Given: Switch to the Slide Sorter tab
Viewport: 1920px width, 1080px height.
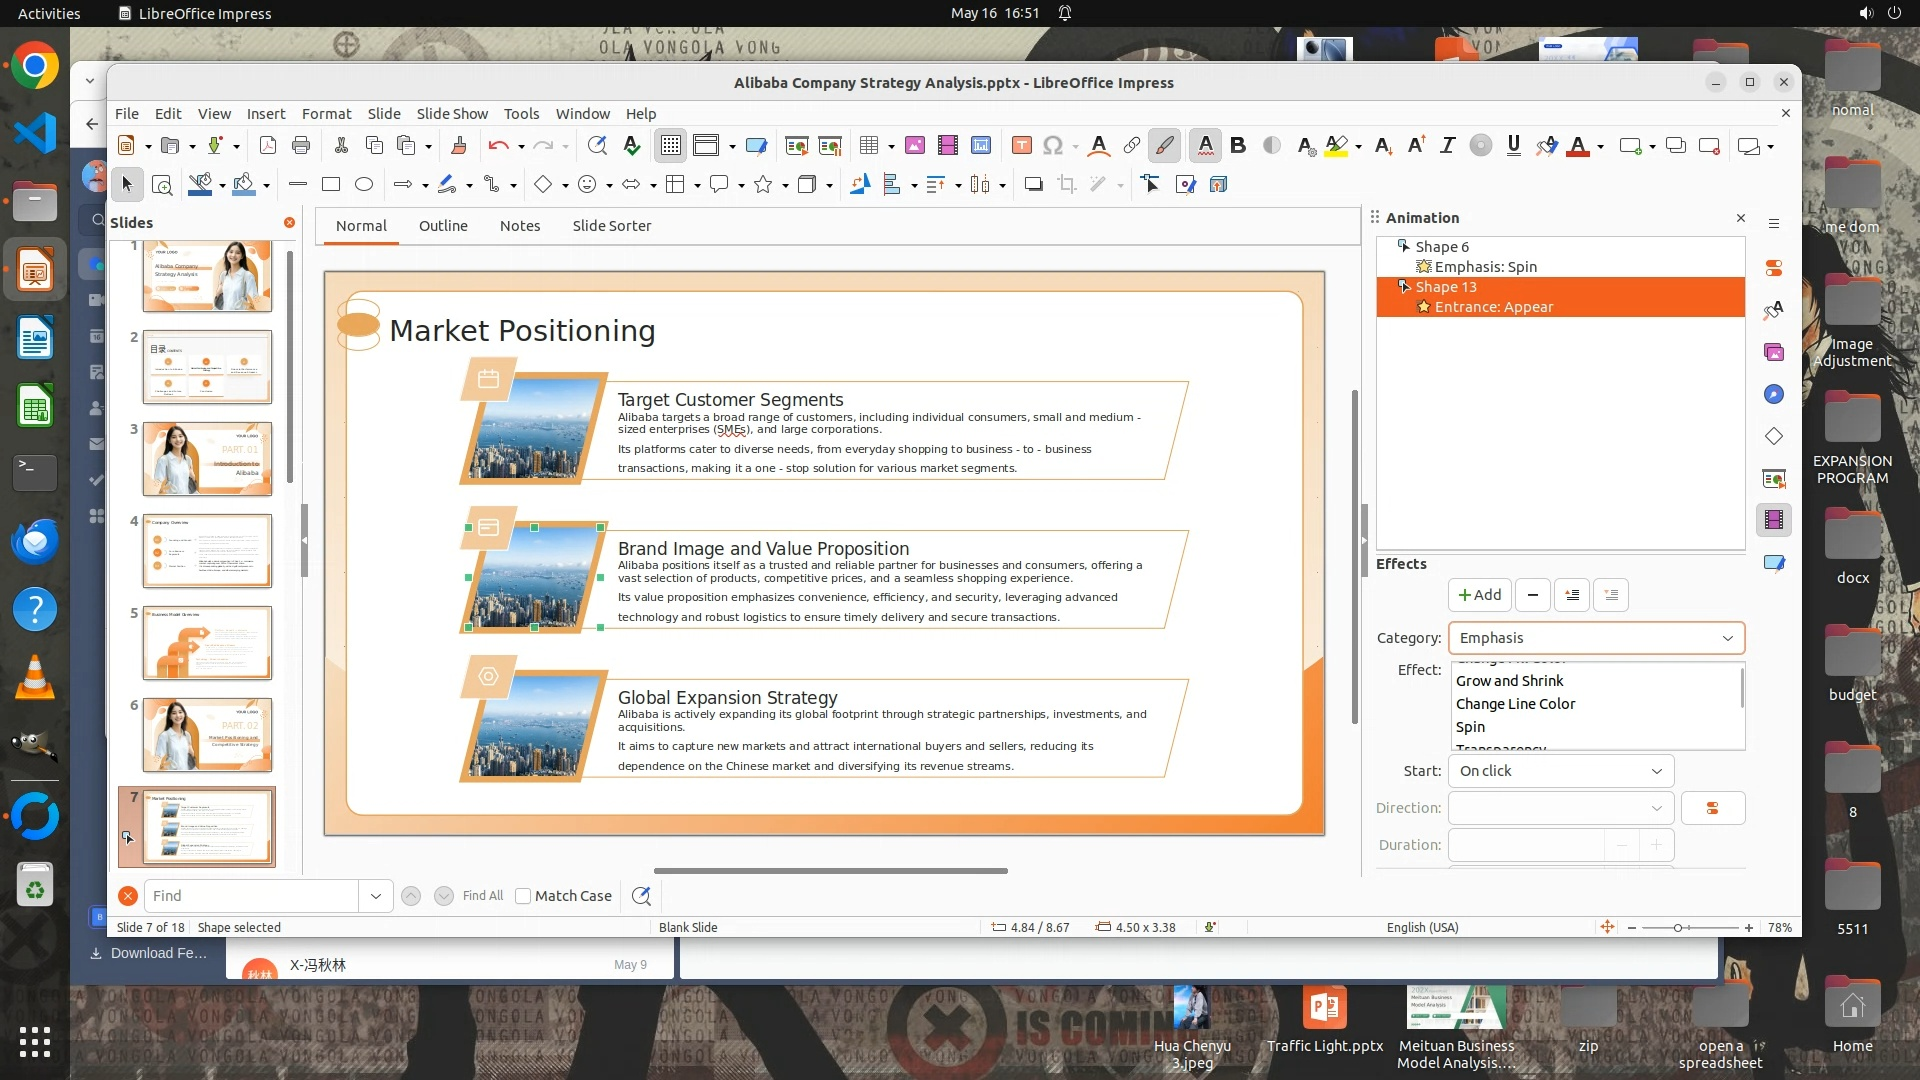Looking at the screenshot, I should tap(611, 226).
